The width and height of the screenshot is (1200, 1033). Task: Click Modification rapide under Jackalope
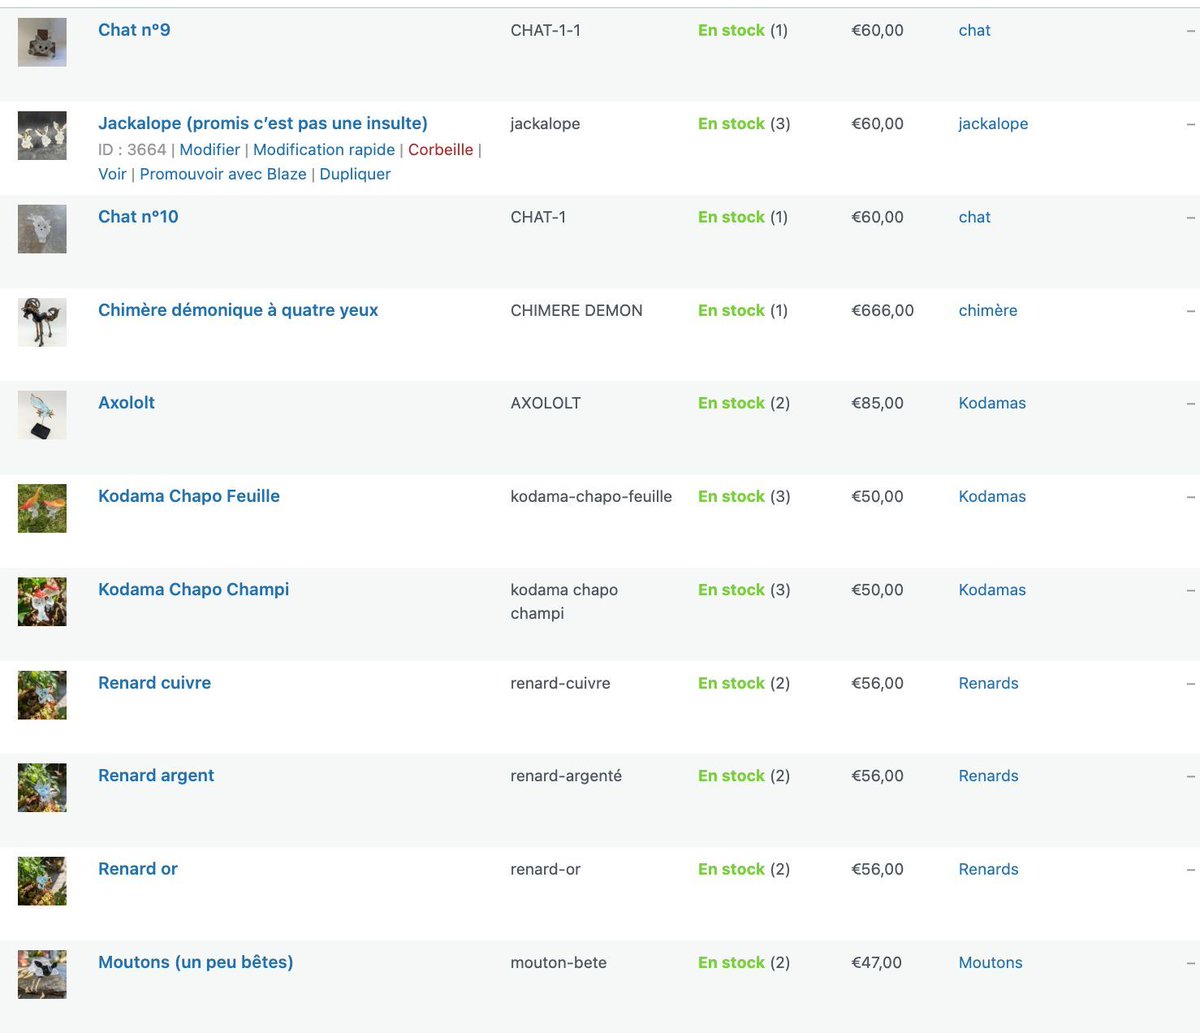(324, 149)
